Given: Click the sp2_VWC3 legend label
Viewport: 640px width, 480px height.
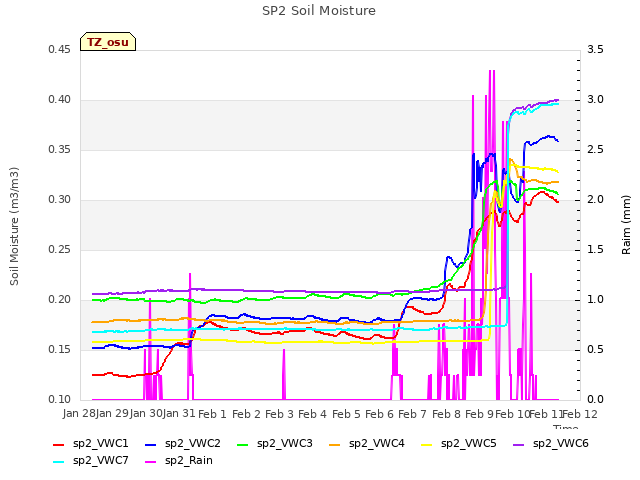Looking at the screenshot, I should [x=284, y=443].
